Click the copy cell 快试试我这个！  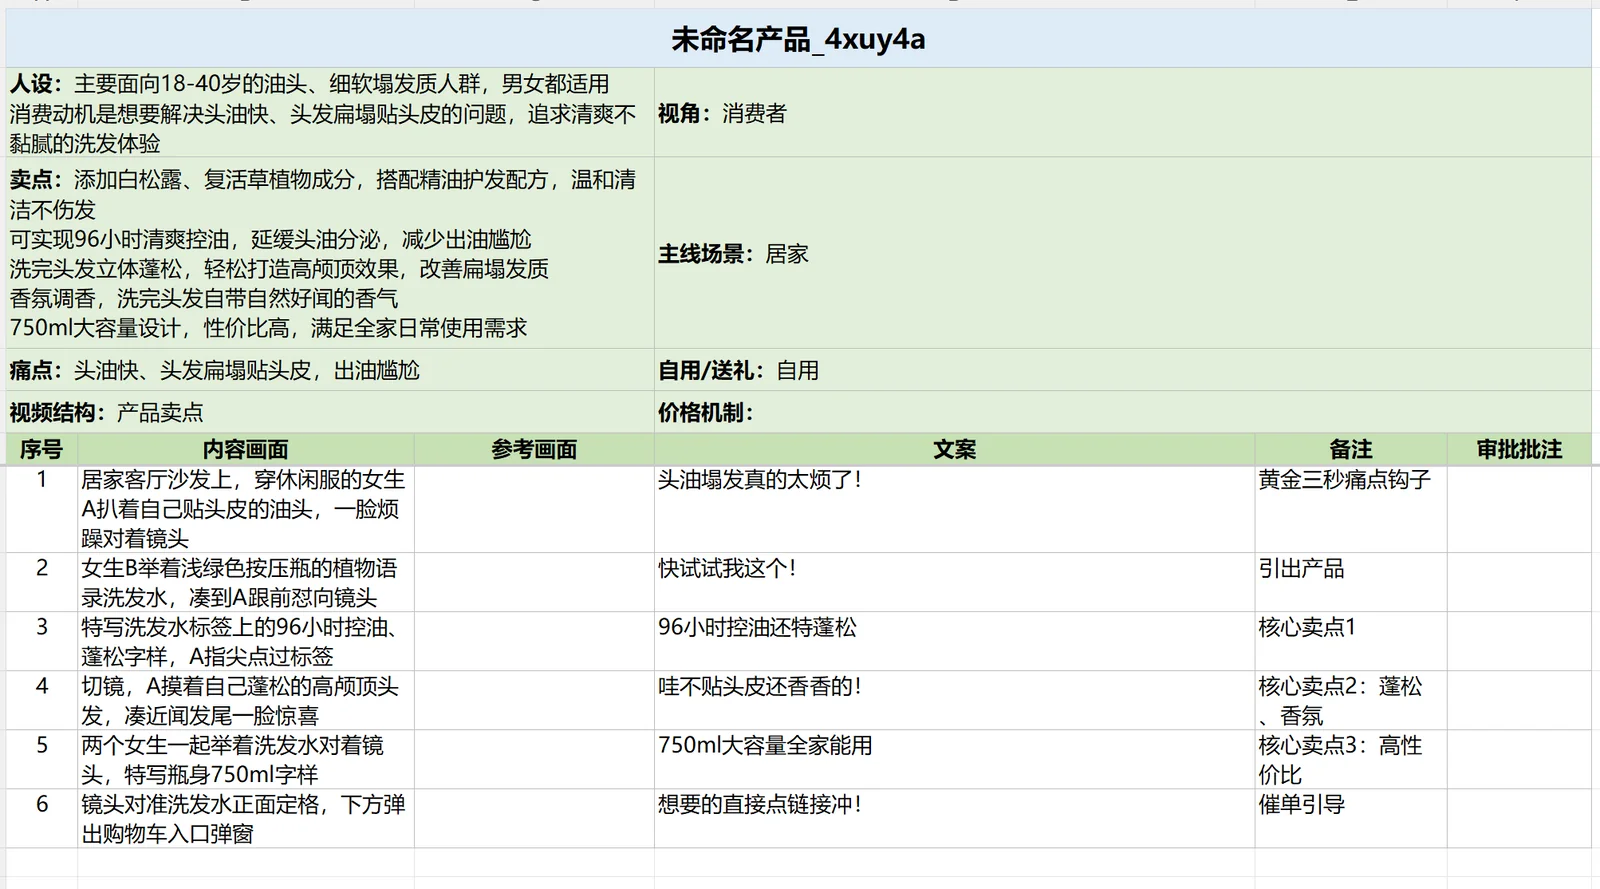click(955, 582)
